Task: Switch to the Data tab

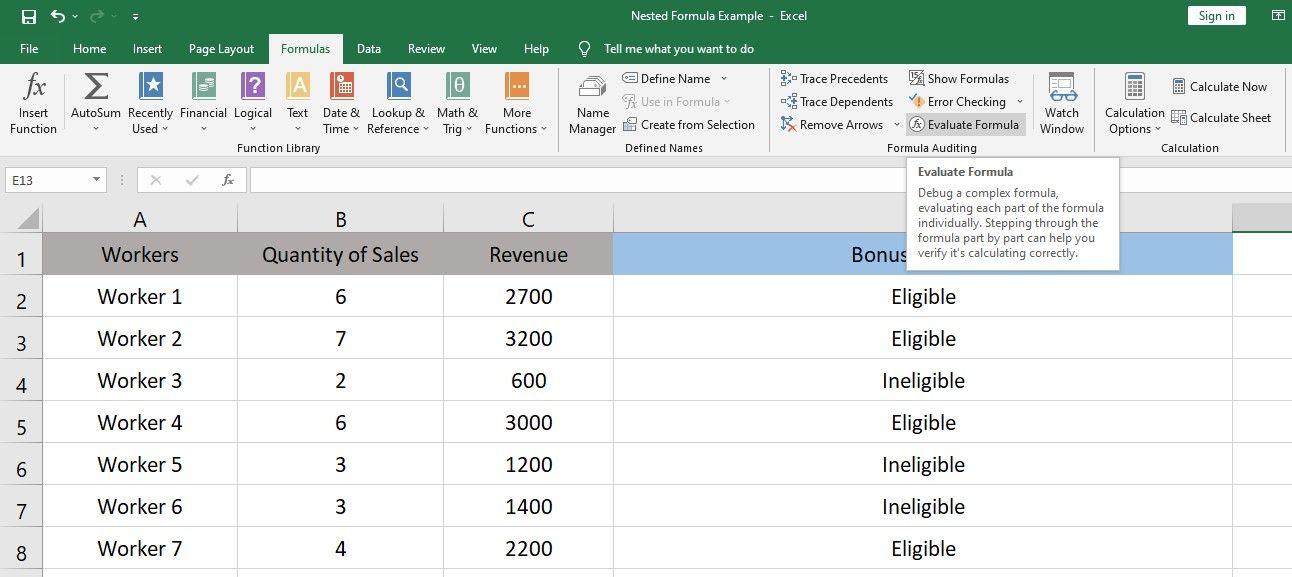Action: (x=369, y=48)
